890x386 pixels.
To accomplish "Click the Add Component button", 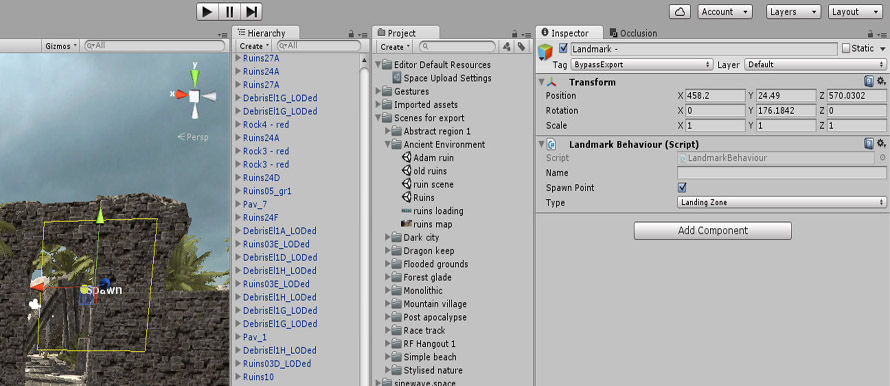I will [x=712, y=230].
